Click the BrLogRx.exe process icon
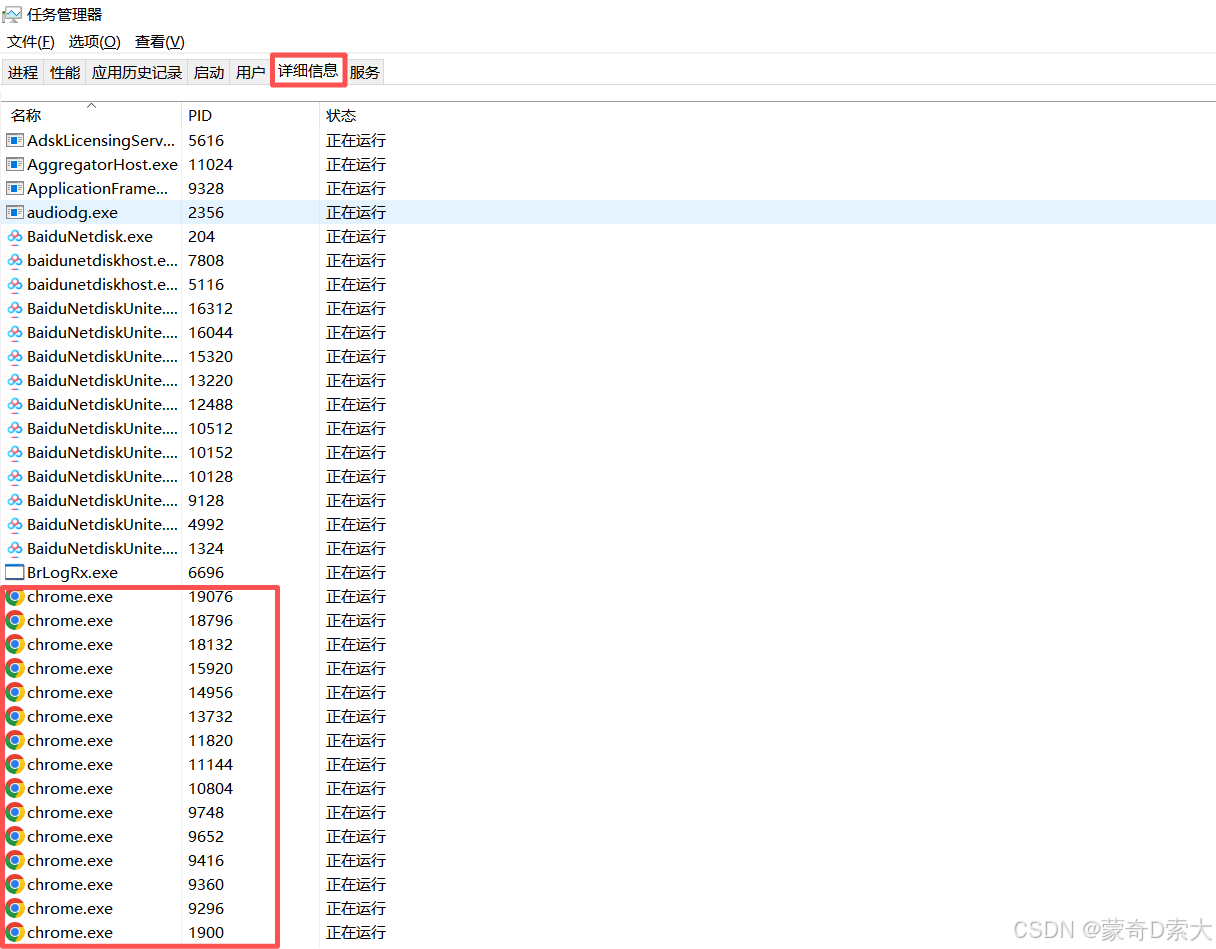 click(15, 572)
